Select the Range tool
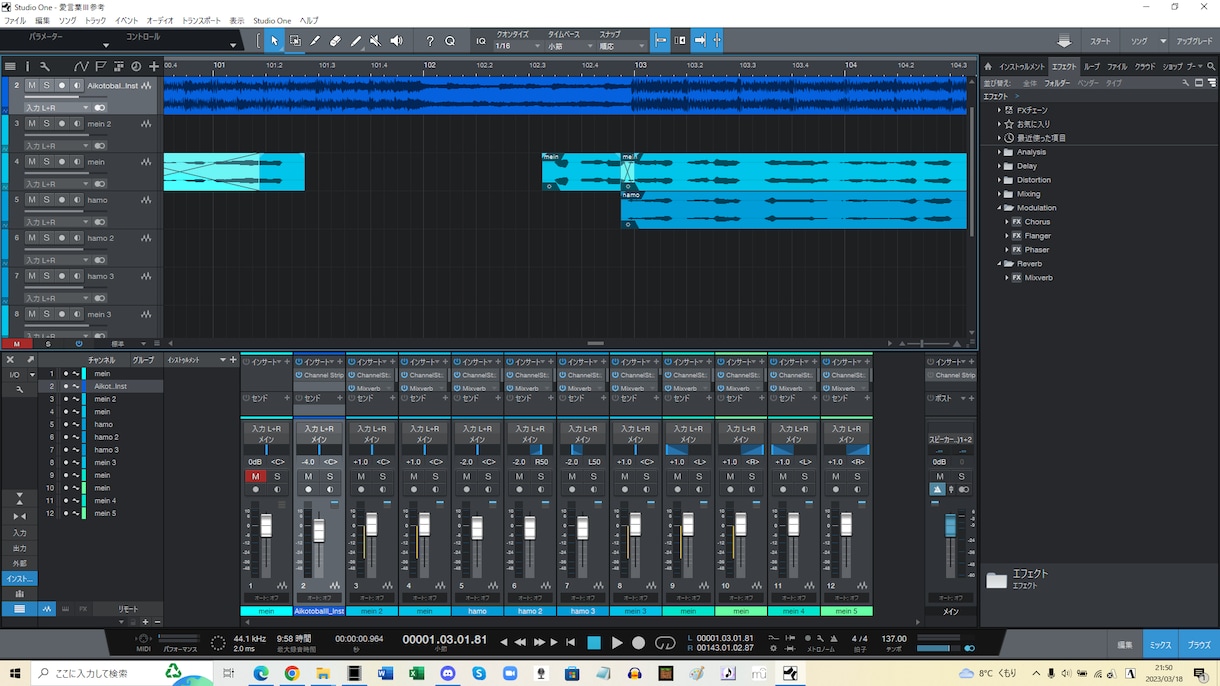 (295, 41)
